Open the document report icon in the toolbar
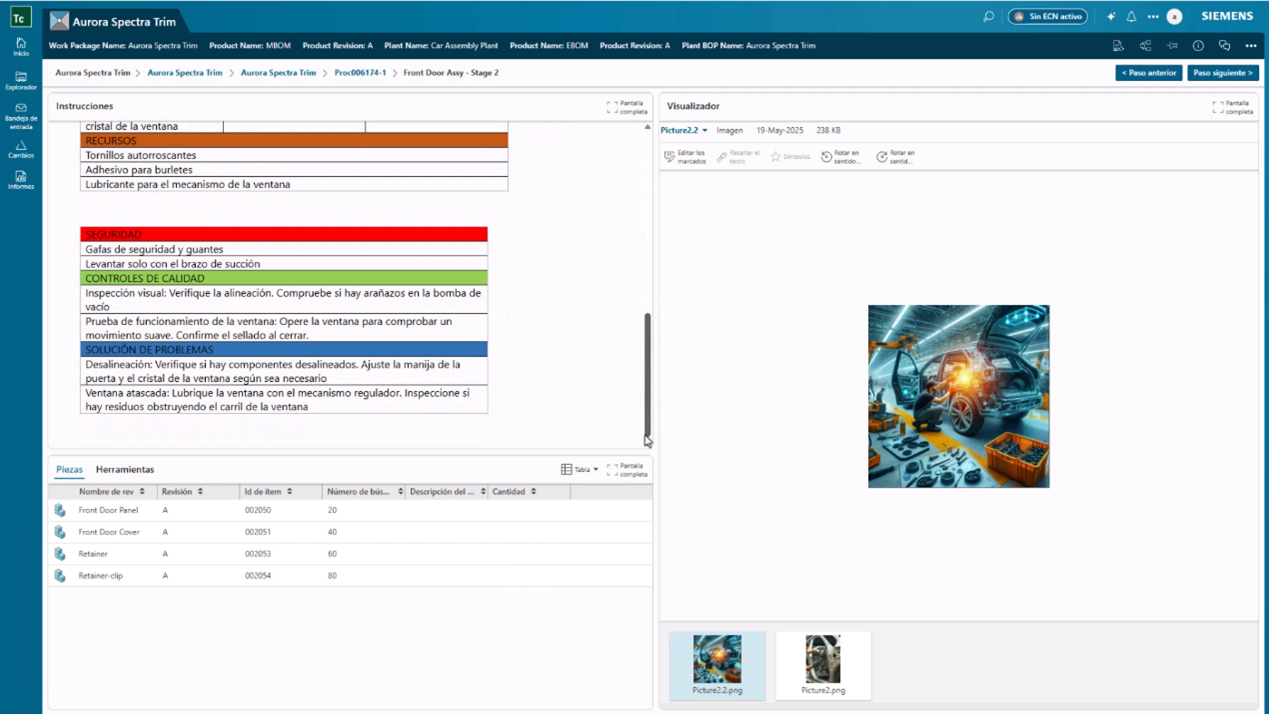This screenshot has height=714, width=1269. coord(1118,45)
